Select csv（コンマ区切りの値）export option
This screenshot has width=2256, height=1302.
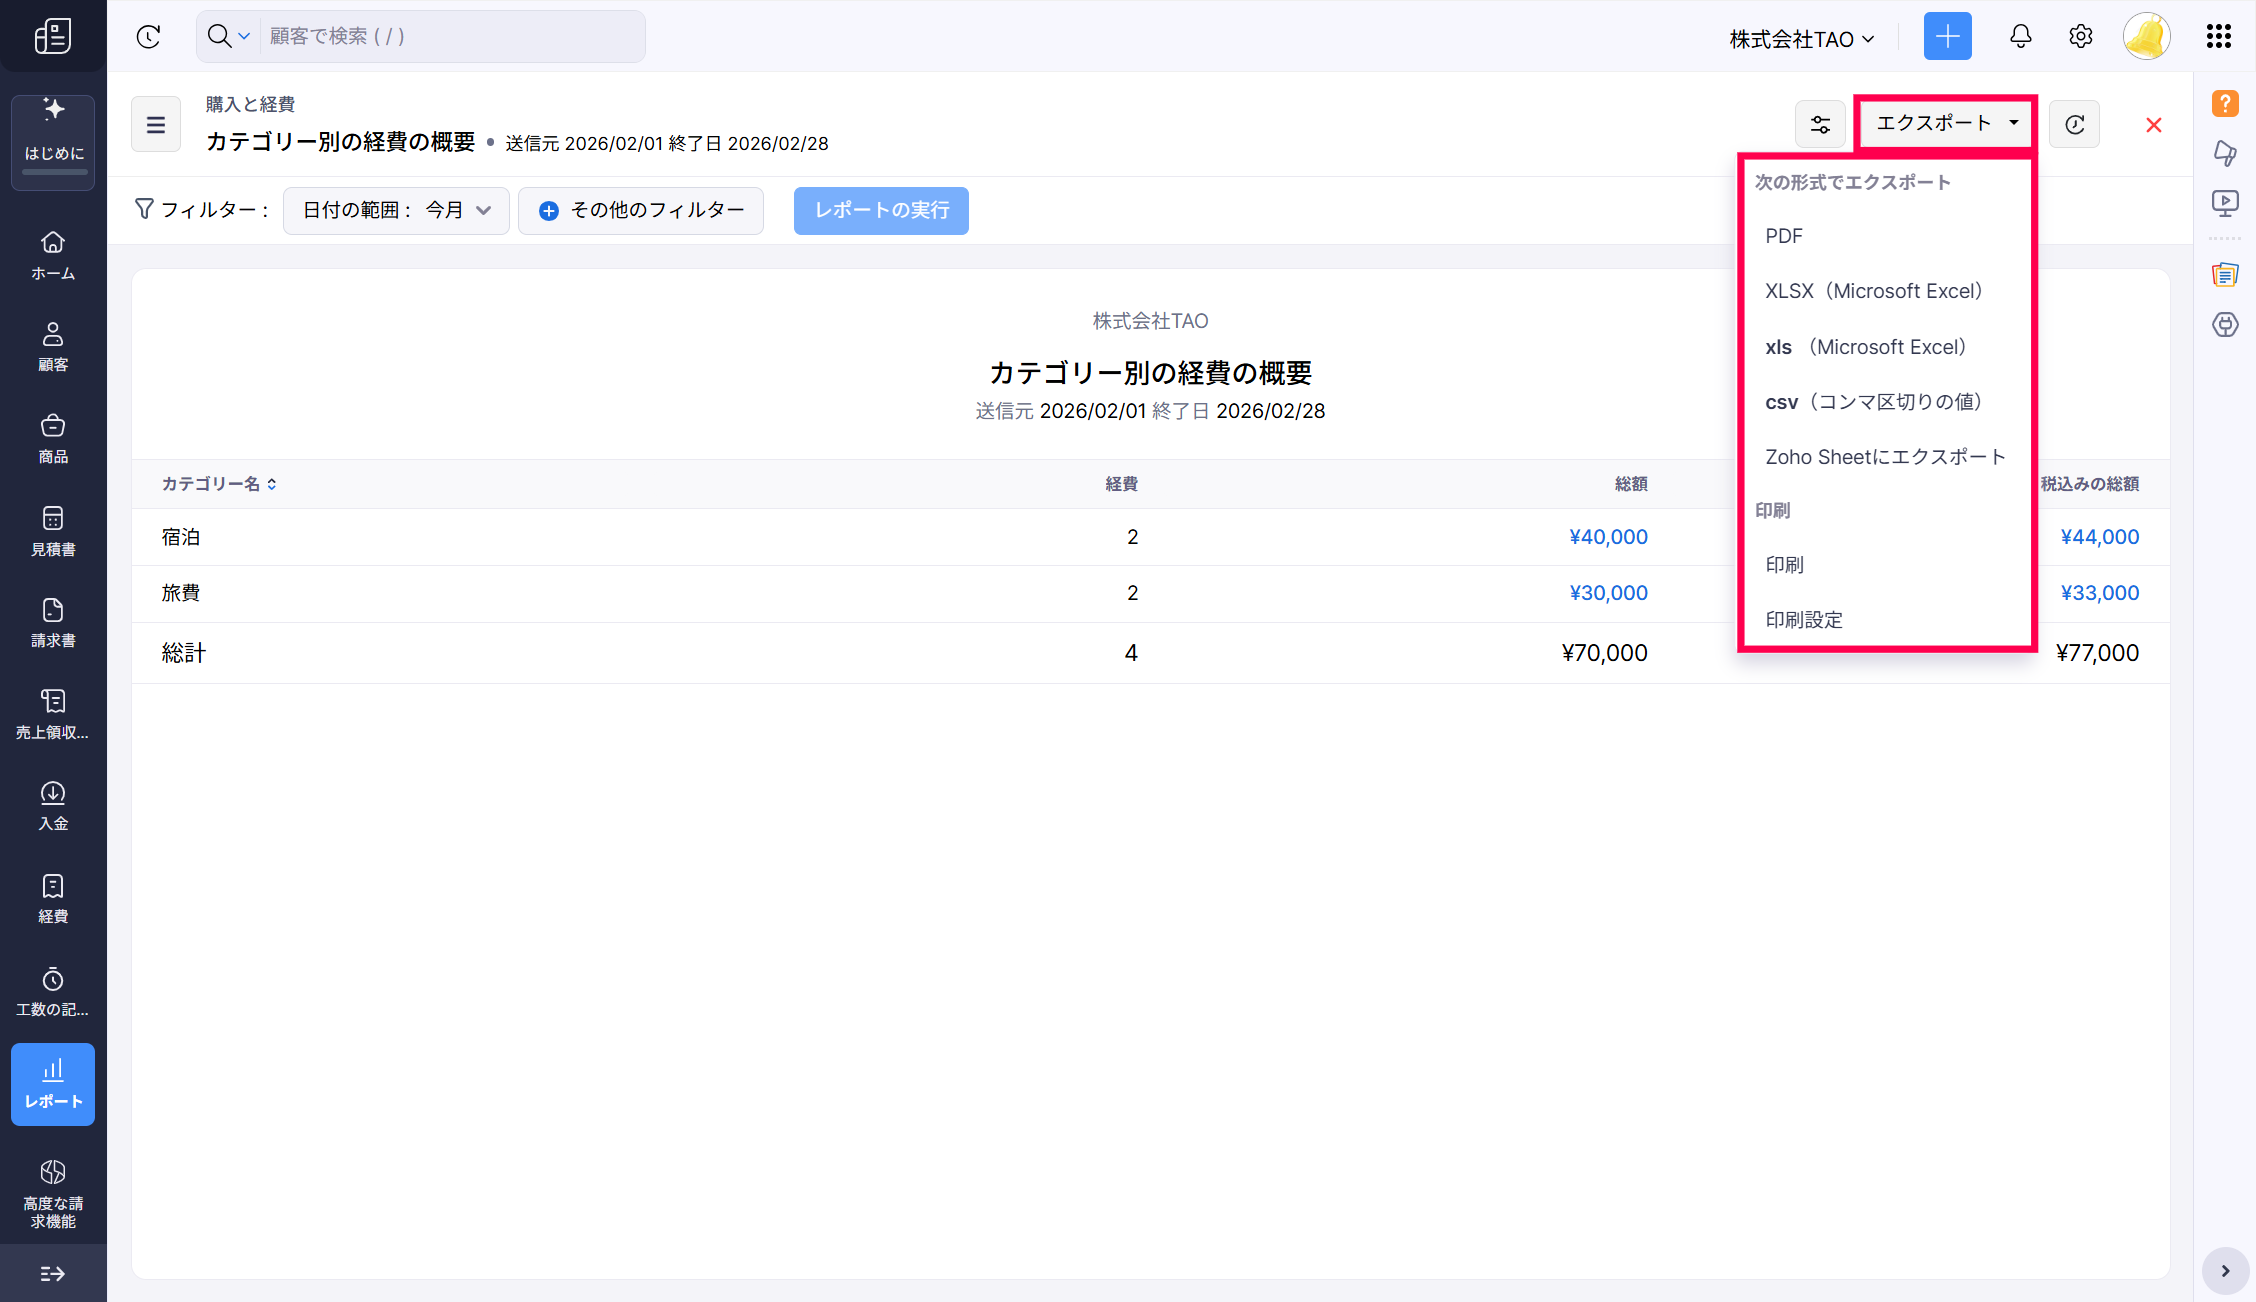pyautogui.click(x=1872, y=402)
